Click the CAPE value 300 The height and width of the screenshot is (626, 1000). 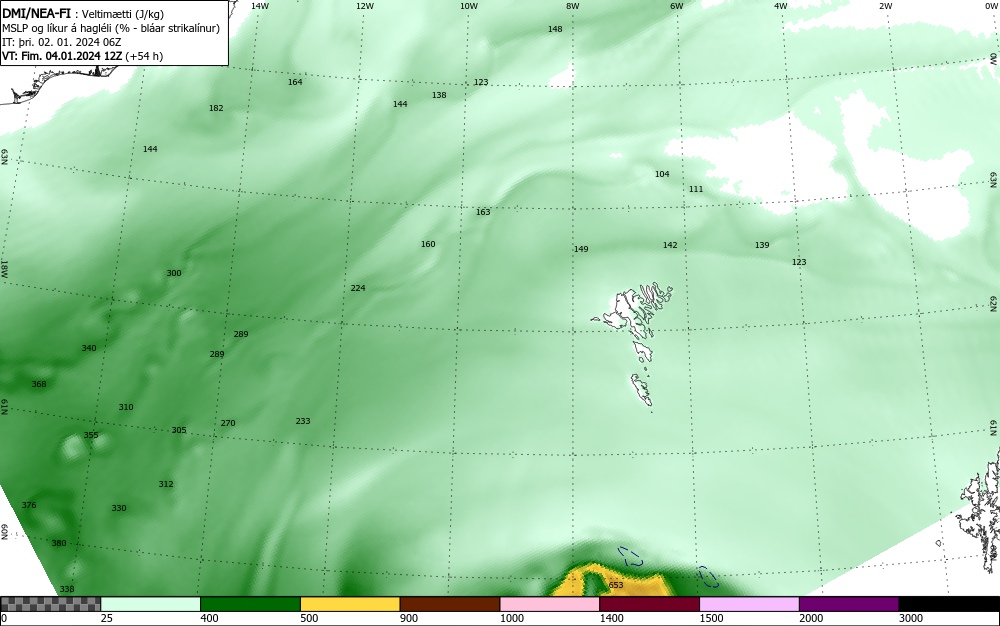[x=173, y=273]
